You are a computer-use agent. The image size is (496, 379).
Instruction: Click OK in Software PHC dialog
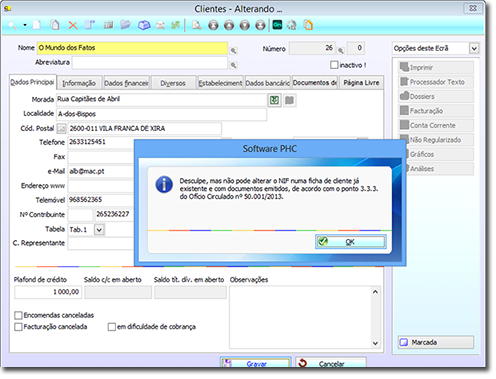coord(351,242)
